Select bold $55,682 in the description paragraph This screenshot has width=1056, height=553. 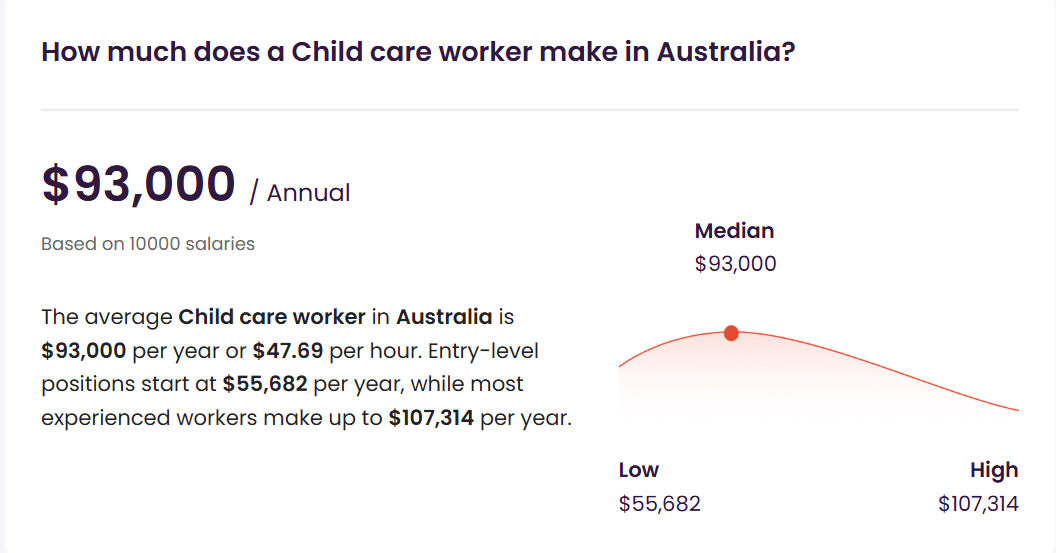point(265,384)
